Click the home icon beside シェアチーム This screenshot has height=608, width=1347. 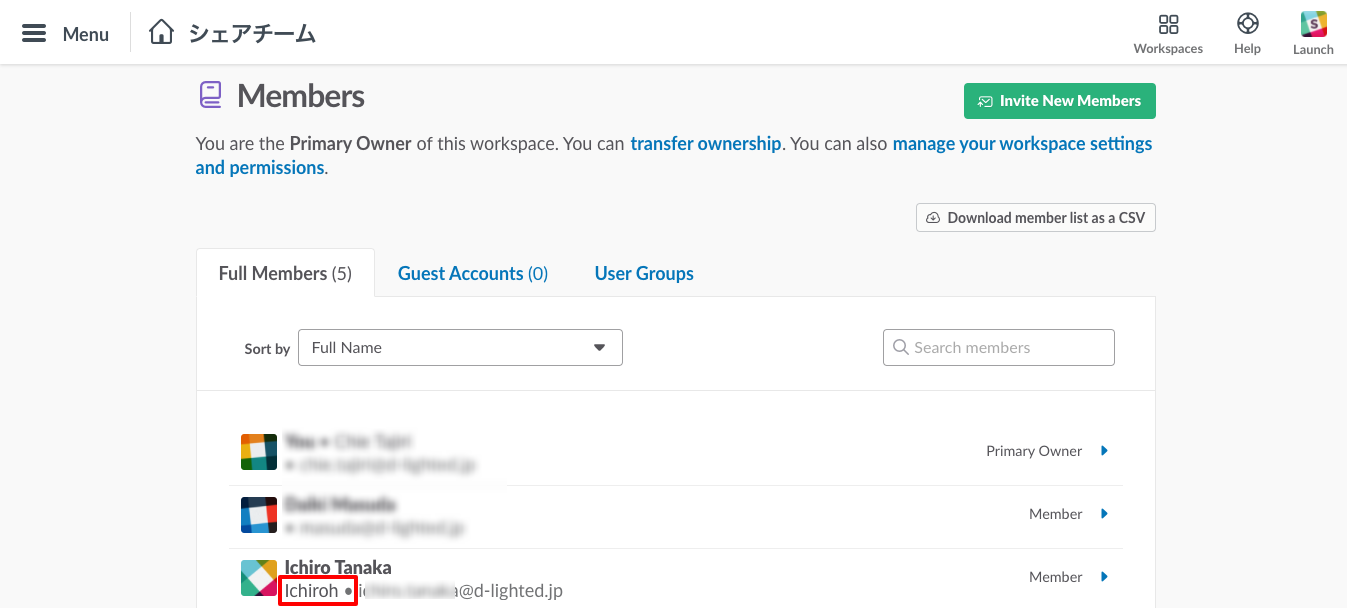coord(161,32)
